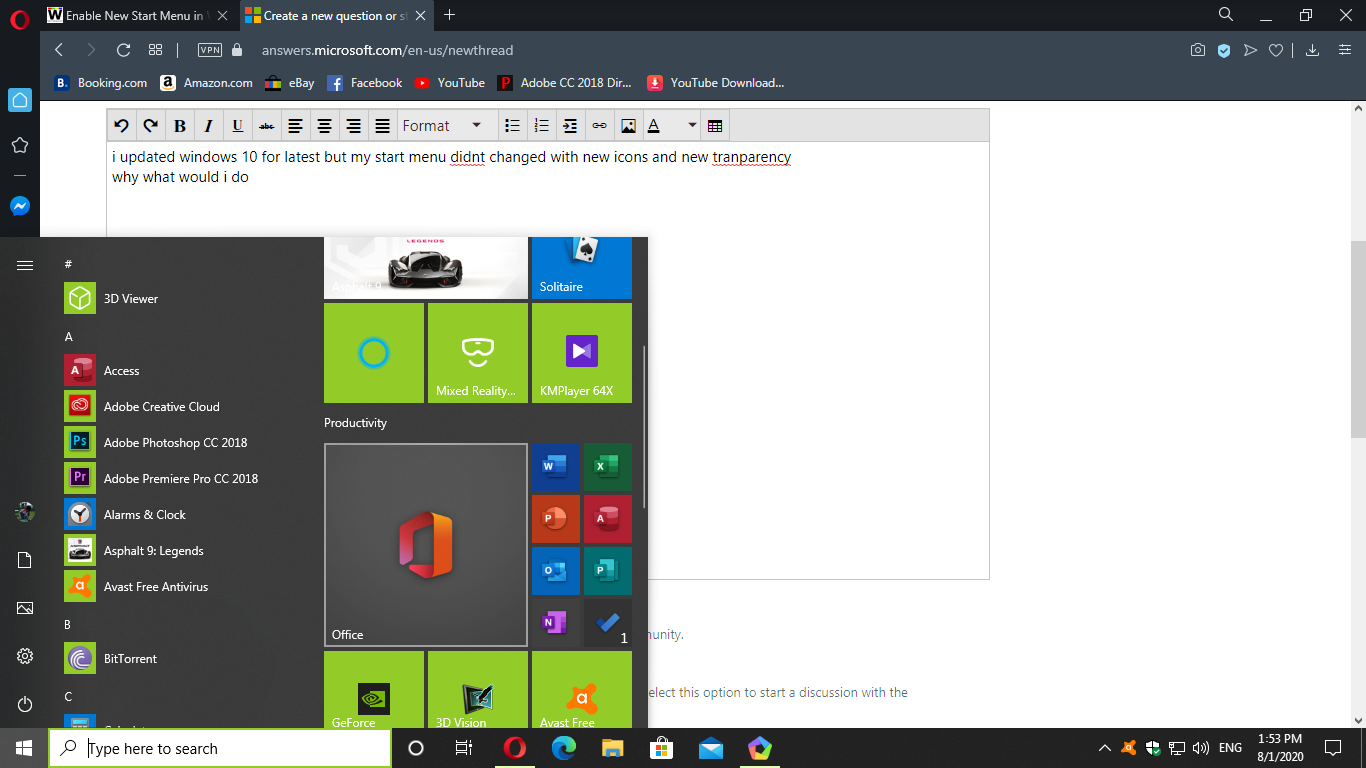The height and width of the screenshot is (768, 1366).
Task: Align text right in the editor
Action: pos(353,126)
